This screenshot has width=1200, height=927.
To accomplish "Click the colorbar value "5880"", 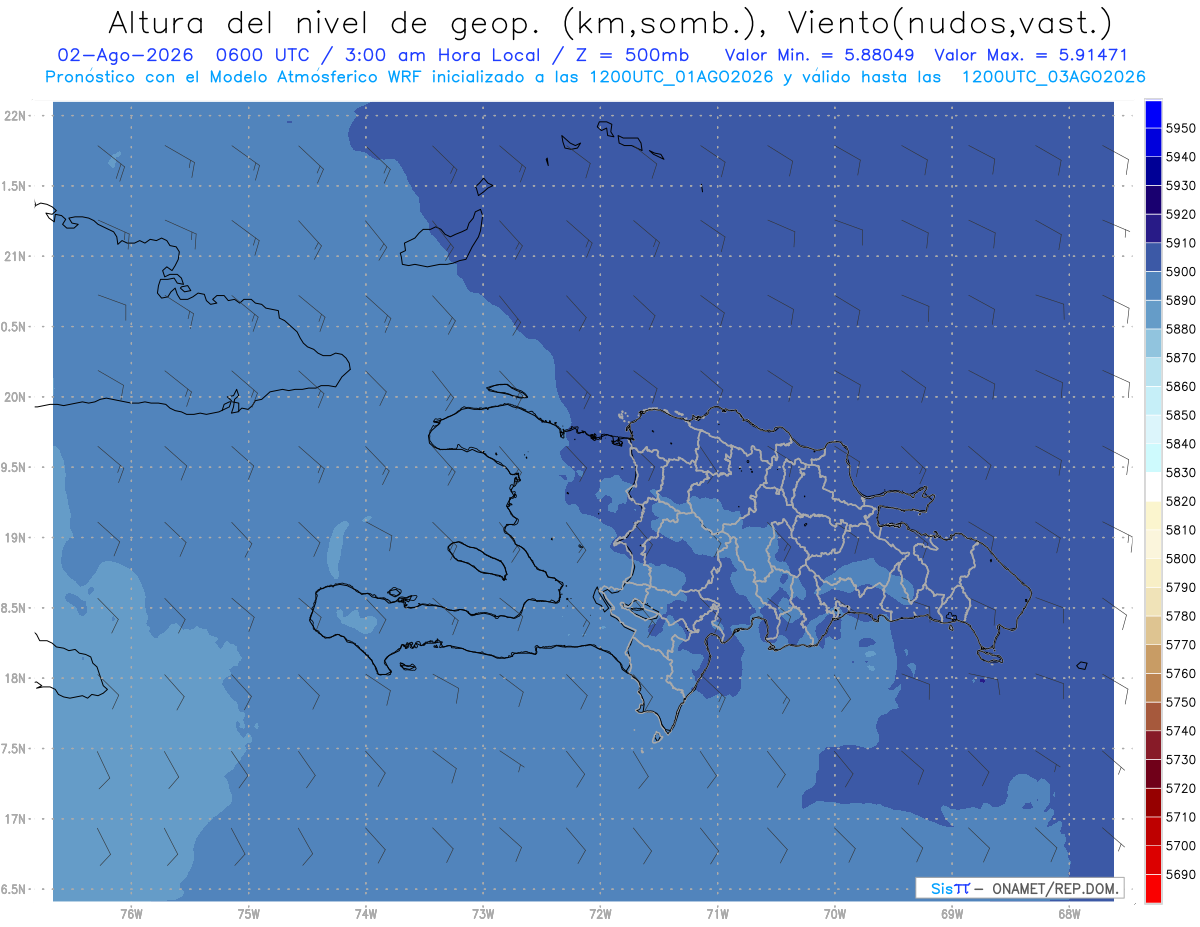I will 1180,329.
